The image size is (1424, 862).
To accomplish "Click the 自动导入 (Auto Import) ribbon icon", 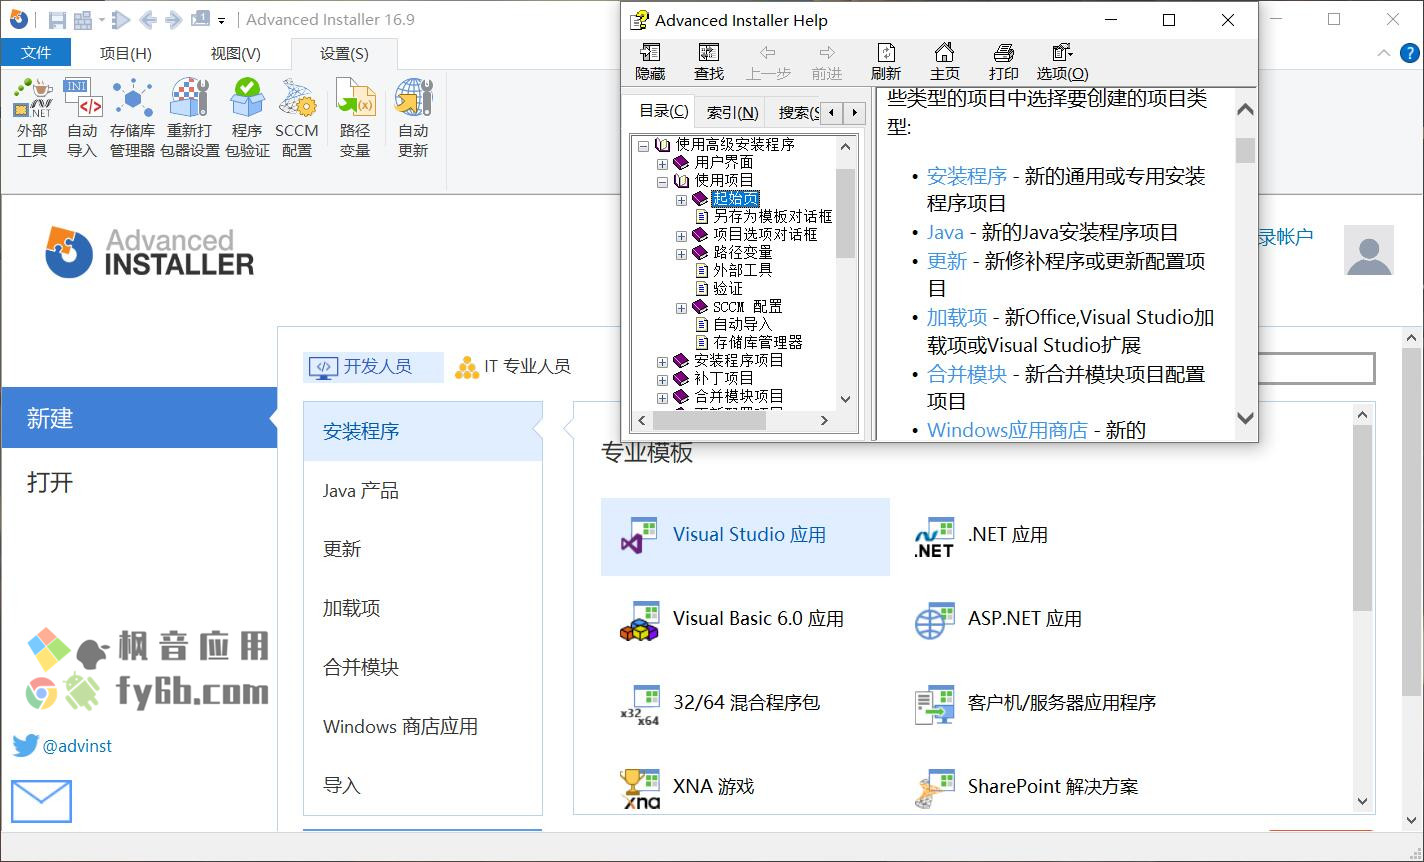I will coord(82,118).
